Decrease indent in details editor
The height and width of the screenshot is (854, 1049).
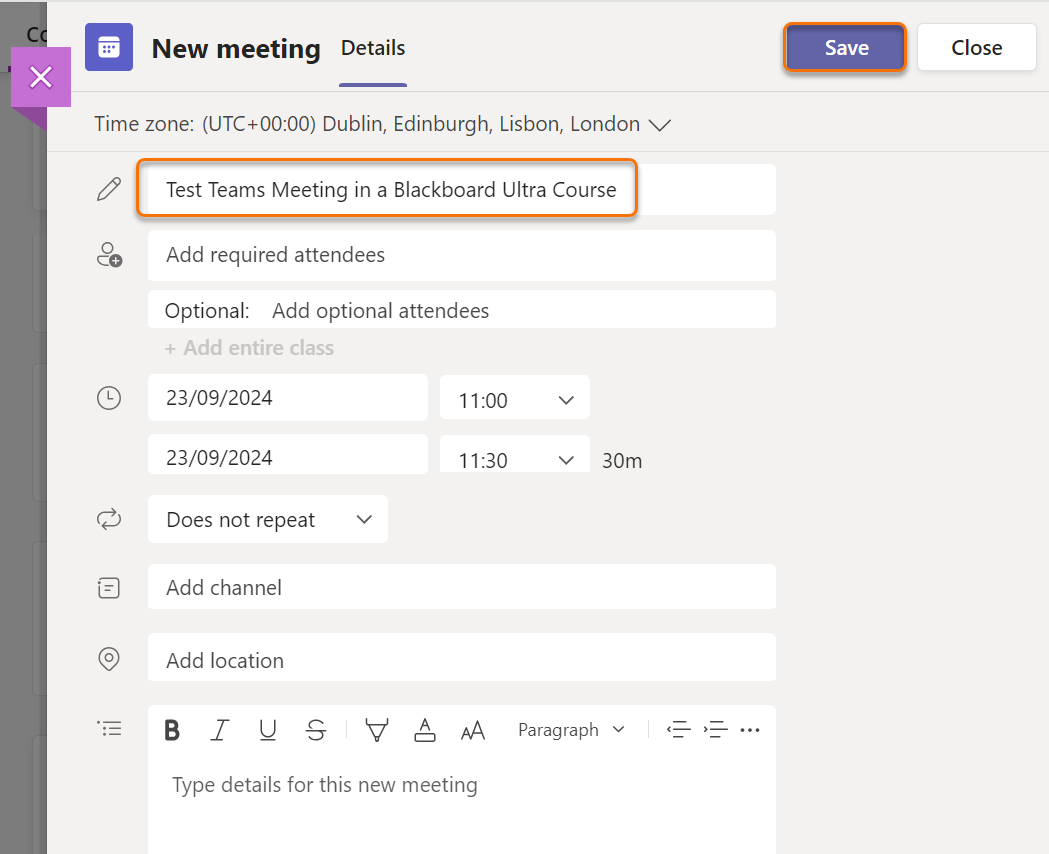pos(679,730)
